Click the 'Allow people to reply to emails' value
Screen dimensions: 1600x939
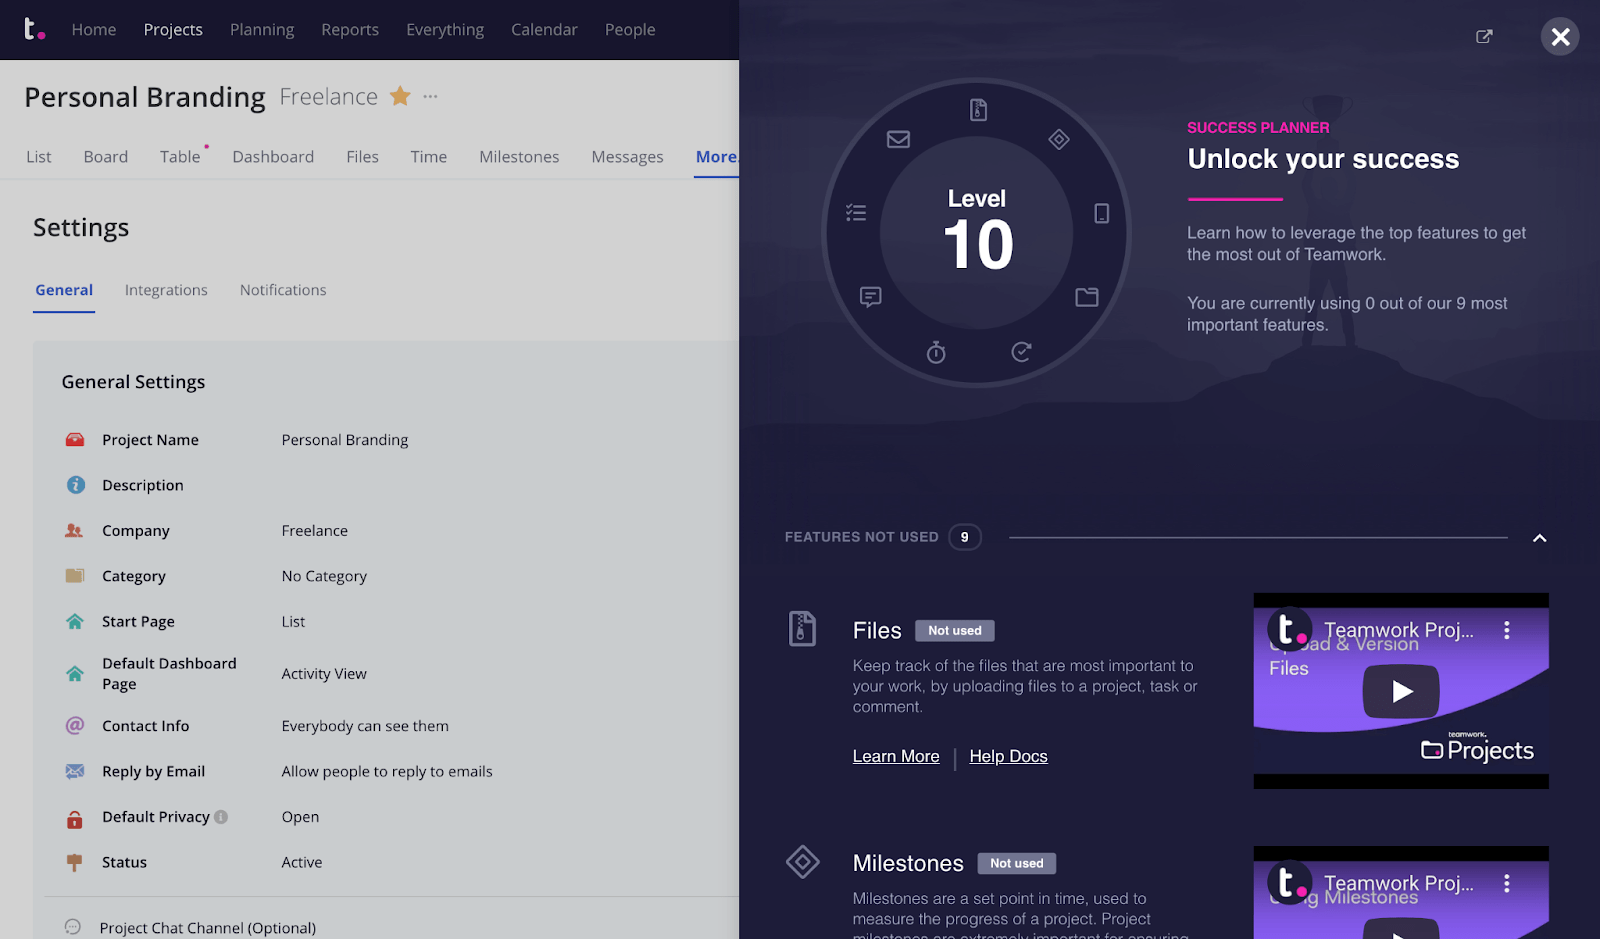pos(387,771)
